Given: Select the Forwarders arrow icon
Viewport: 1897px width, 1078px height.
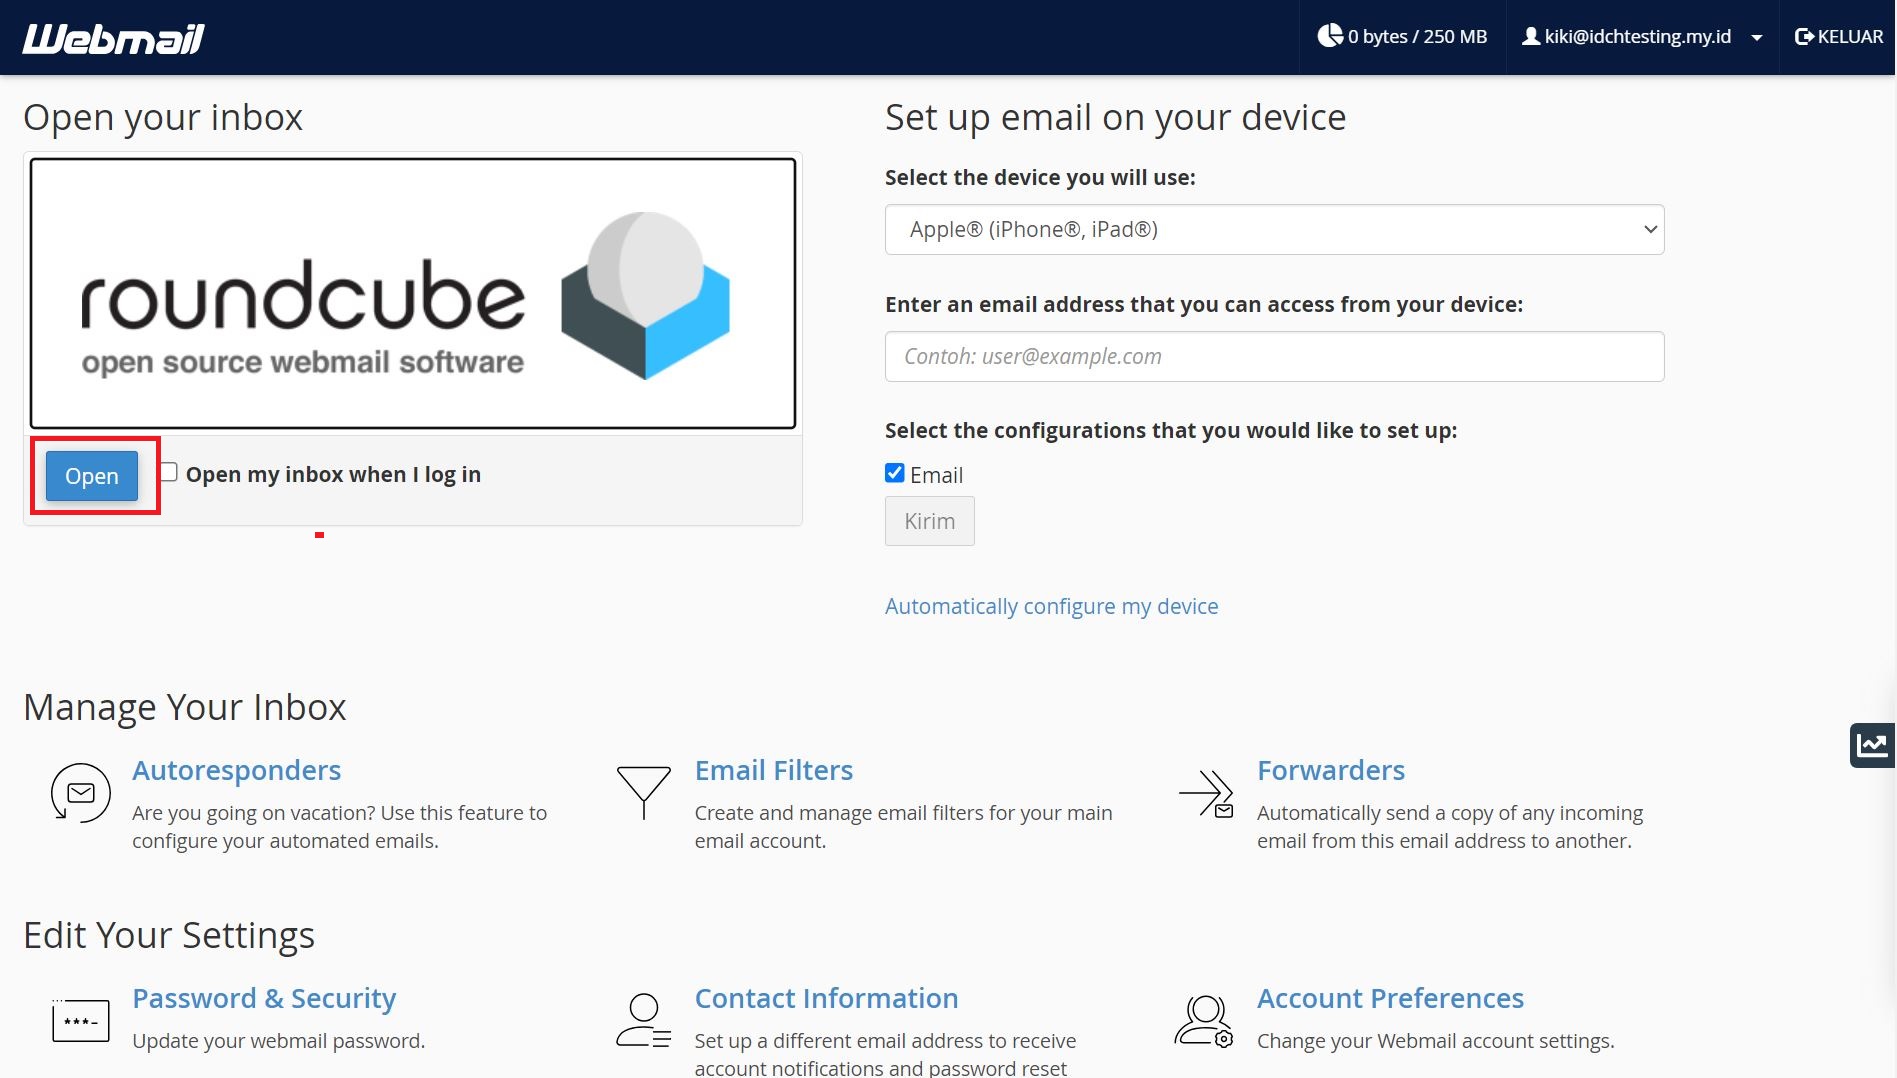Looking at the screenshot, I should 1205,793.
